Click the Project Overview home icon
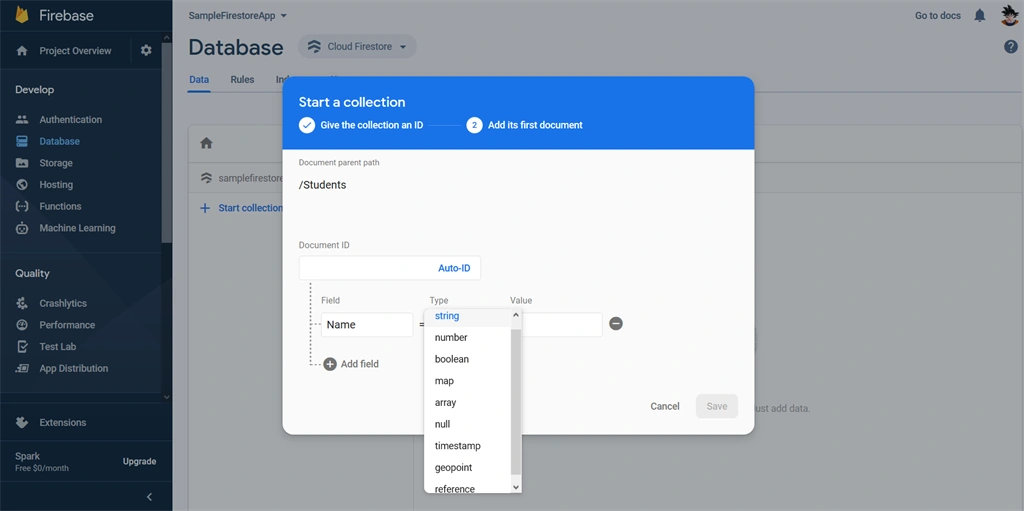 tap(22, 50)
